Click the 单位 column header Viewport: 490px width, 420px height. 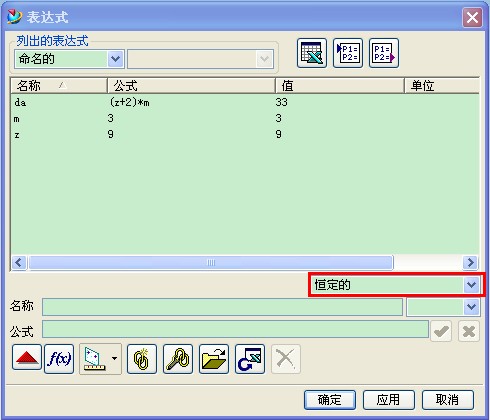(442, 86)
